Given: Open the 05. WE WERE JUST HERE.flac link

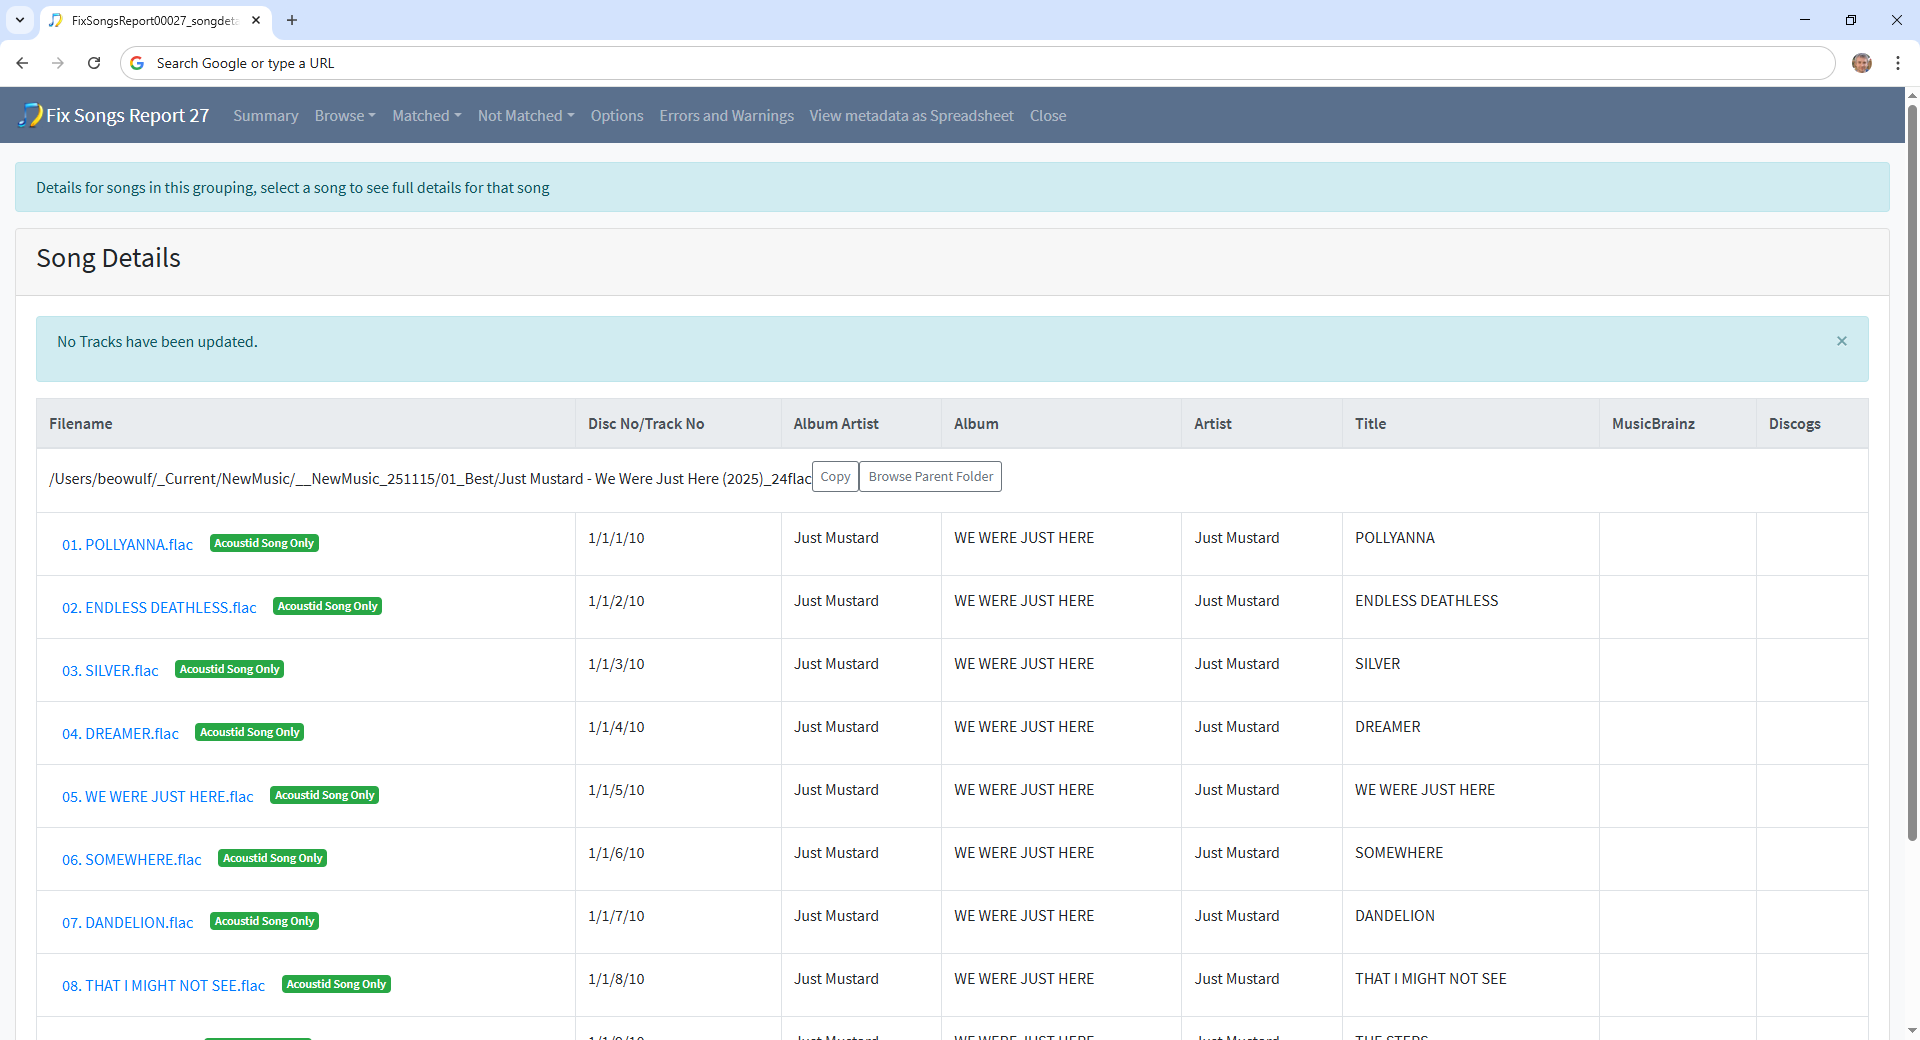Looking at the screenshot, I should (x=157, y=797).
